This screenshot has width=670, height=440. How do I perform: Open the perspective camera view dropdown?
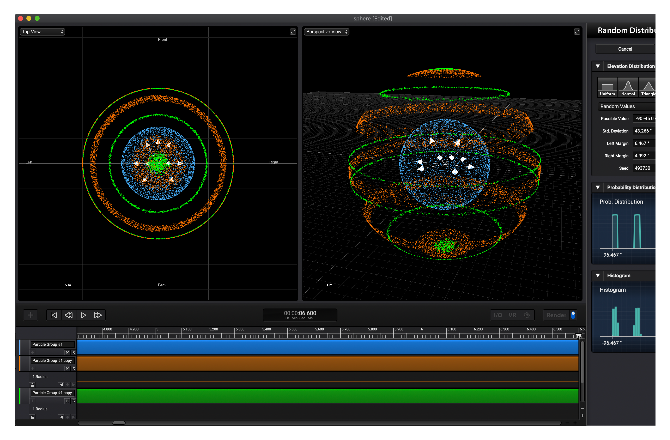326,32
